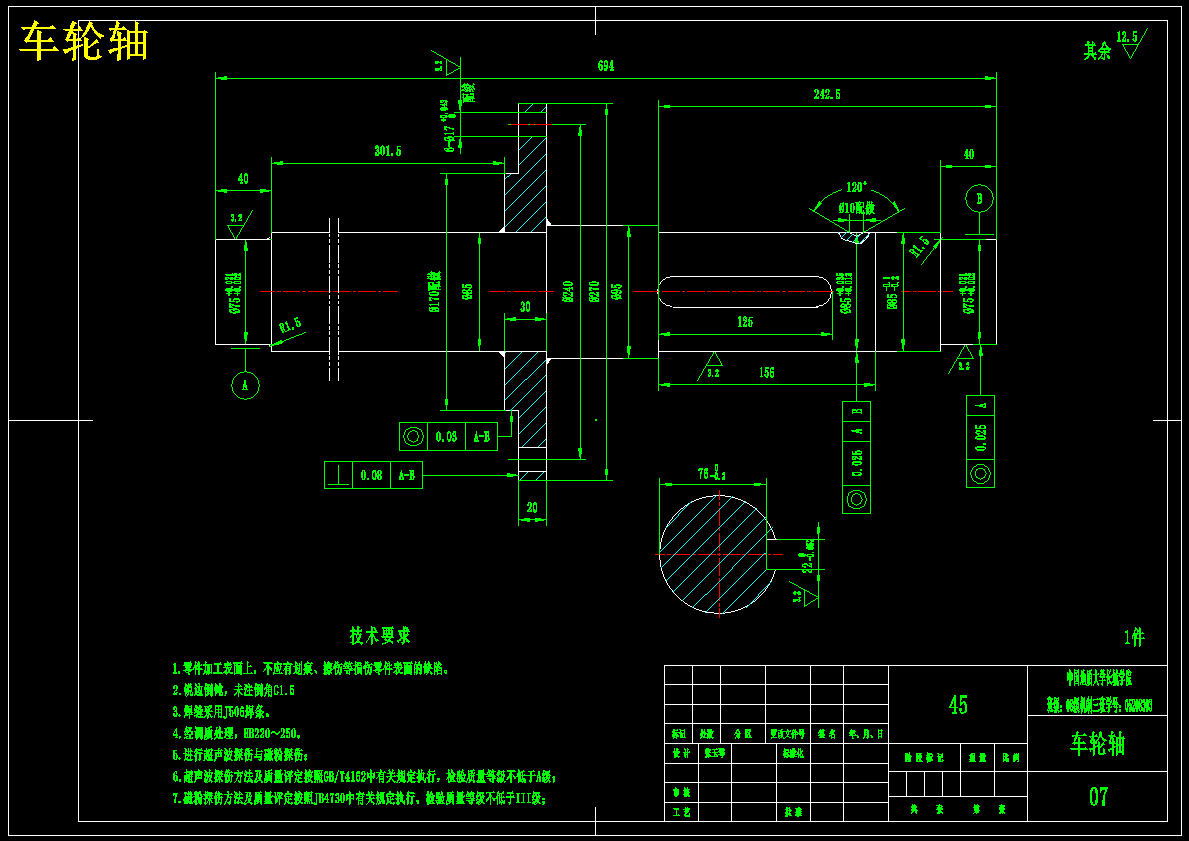Select the 阶段标记 cell
Screen dimensions: 1189x841
[924, 758]
